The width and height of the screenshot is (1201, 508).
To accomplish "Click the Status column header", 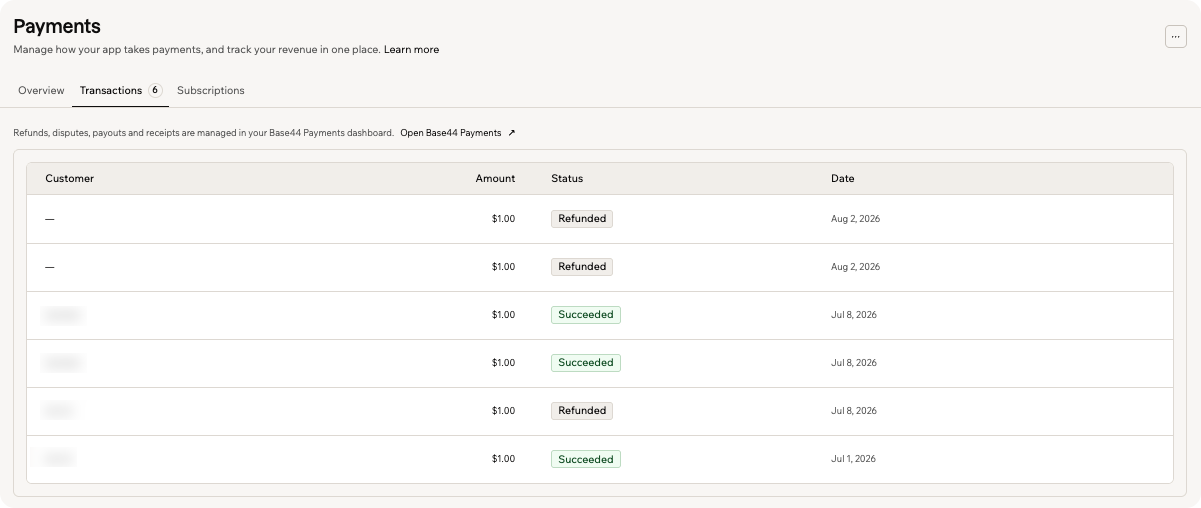I will [x=567, y=179].
